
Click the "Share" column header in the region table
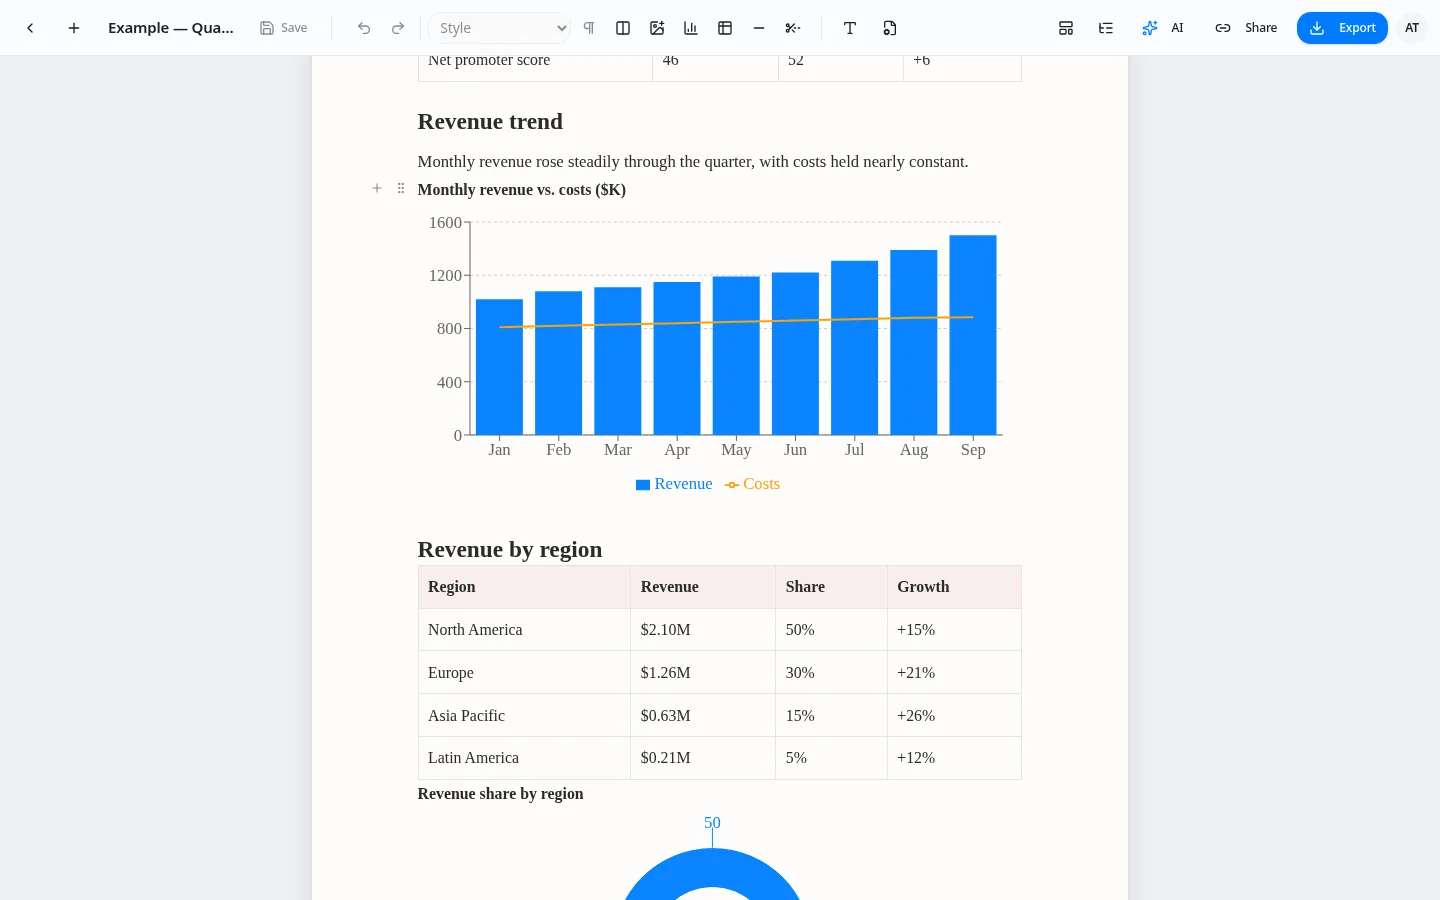coord(831,587)
